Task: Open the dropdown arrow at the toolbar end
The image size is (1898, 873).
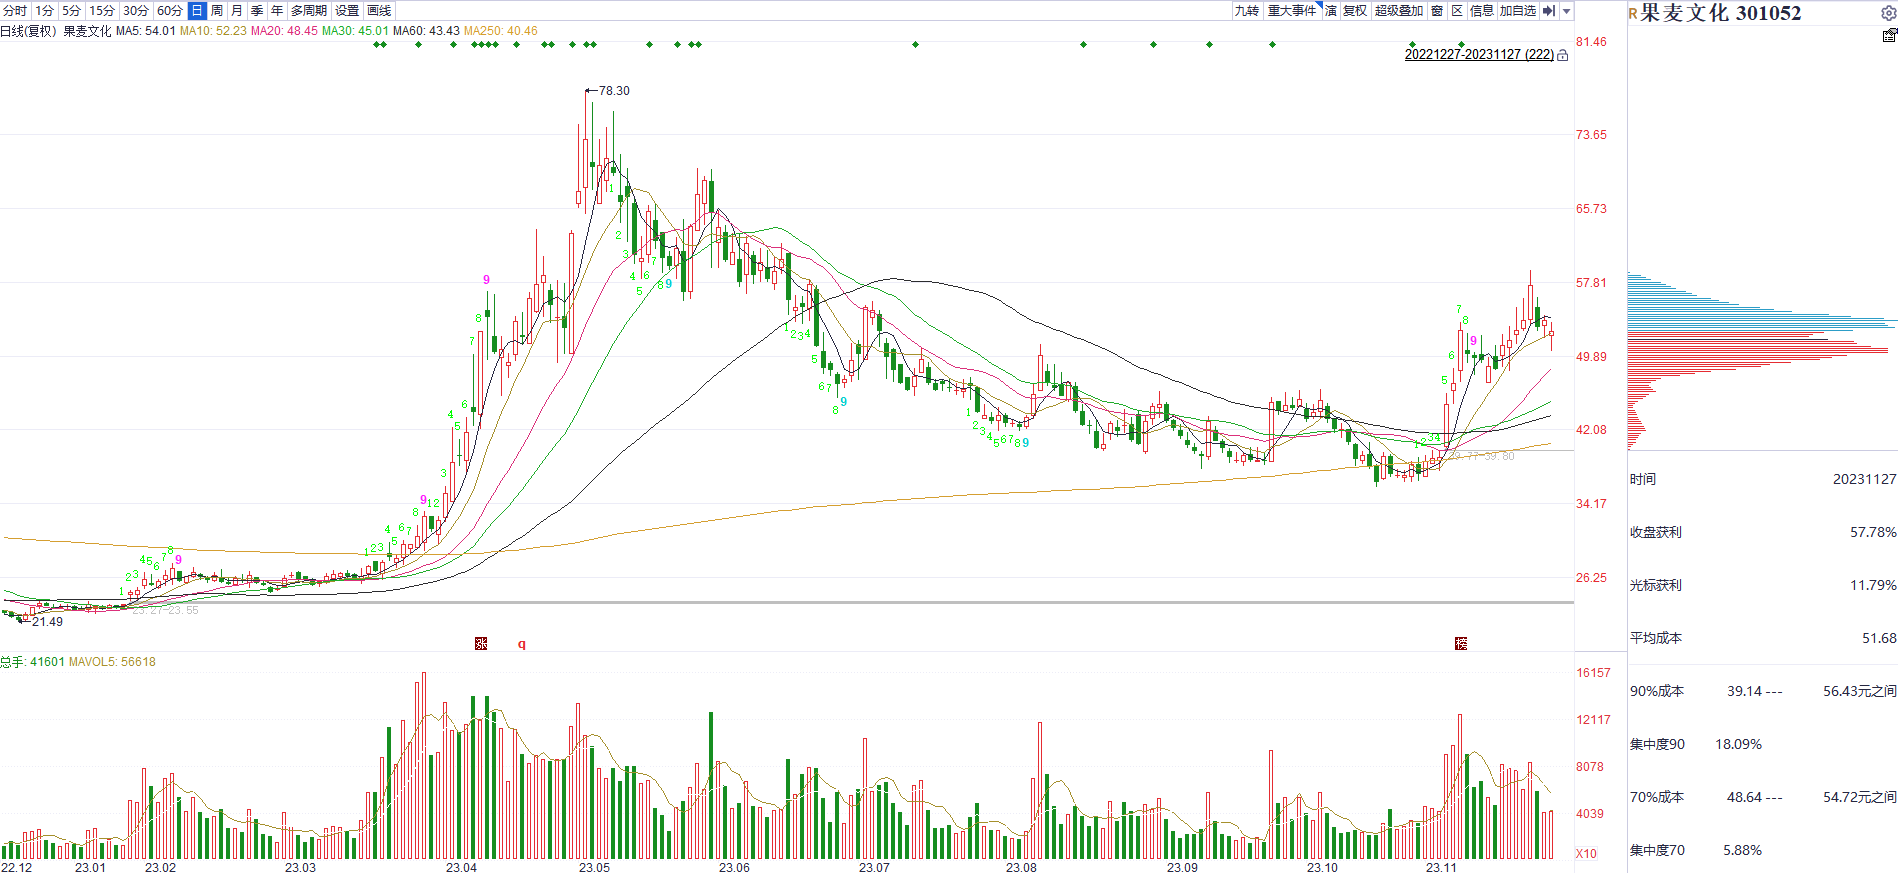Action: pos(1567,10)
